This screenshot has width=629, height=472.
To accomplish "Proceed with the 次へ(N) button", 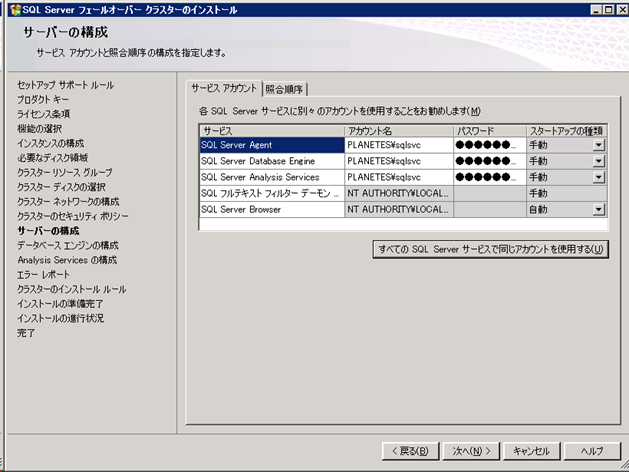I will point(471,451).
